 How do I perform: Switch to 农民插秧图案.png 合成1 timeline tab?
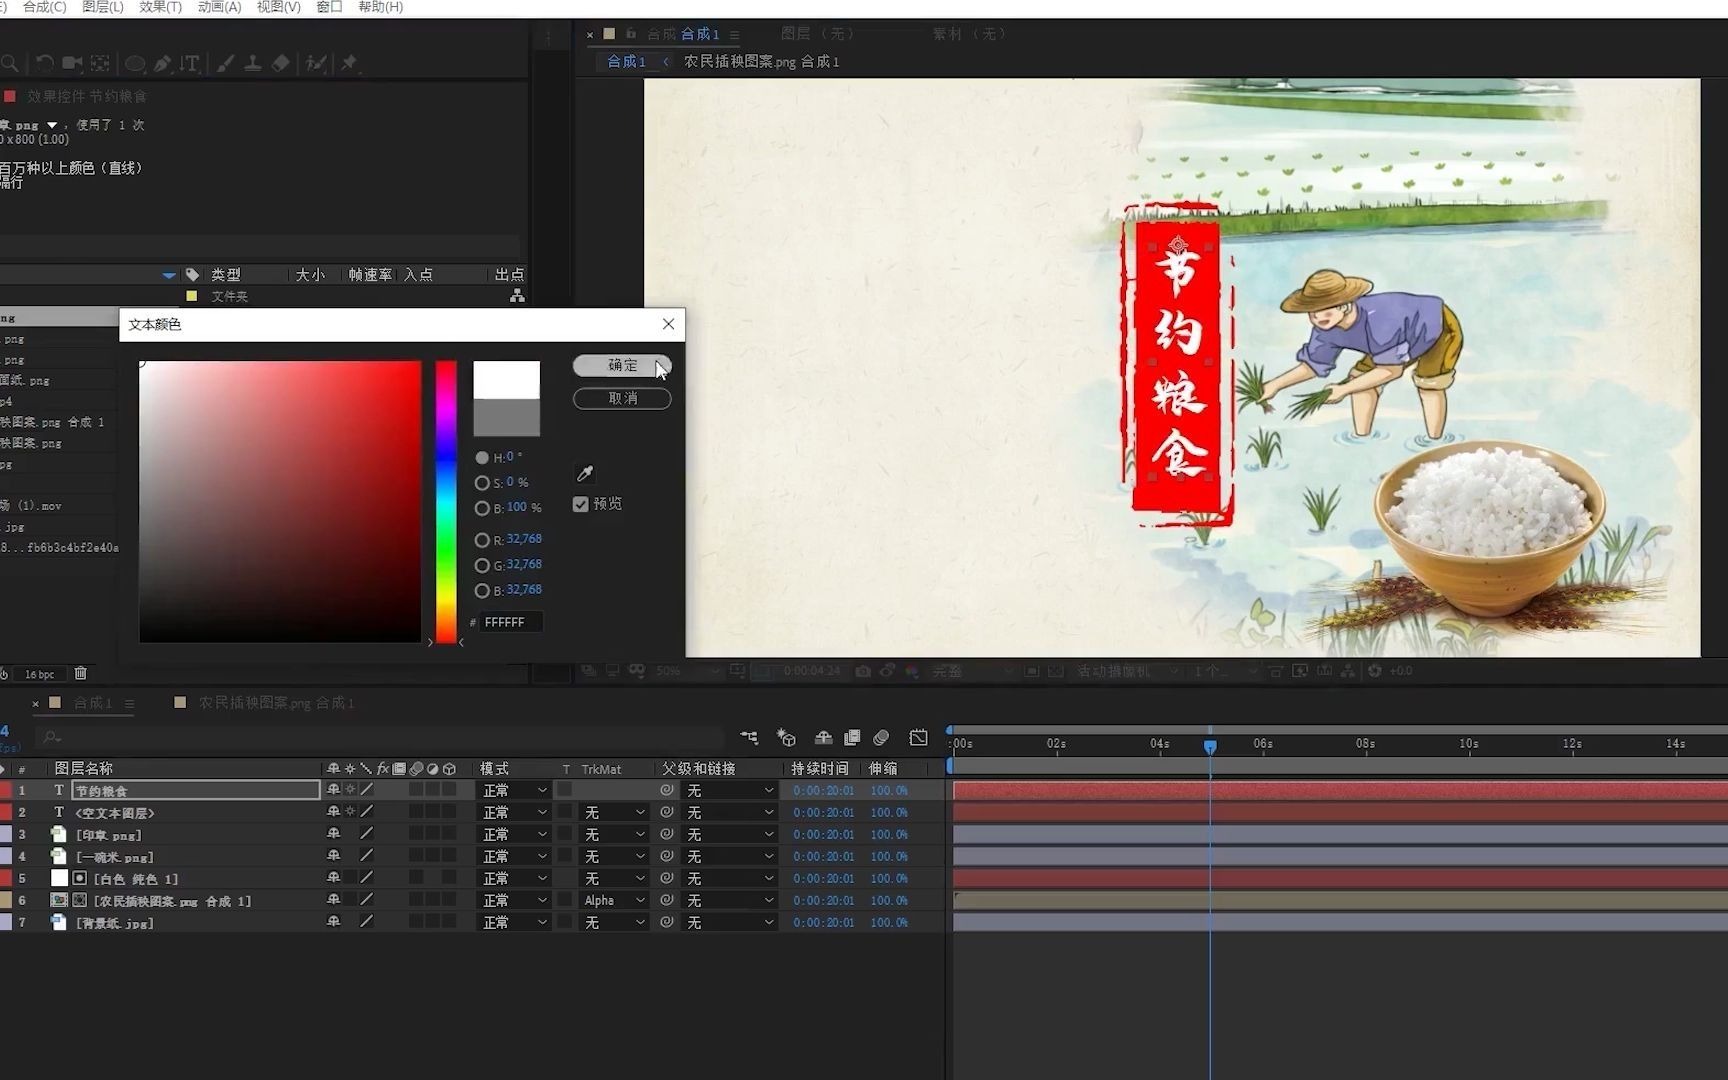pyautogui.click(x=275, y=703)
